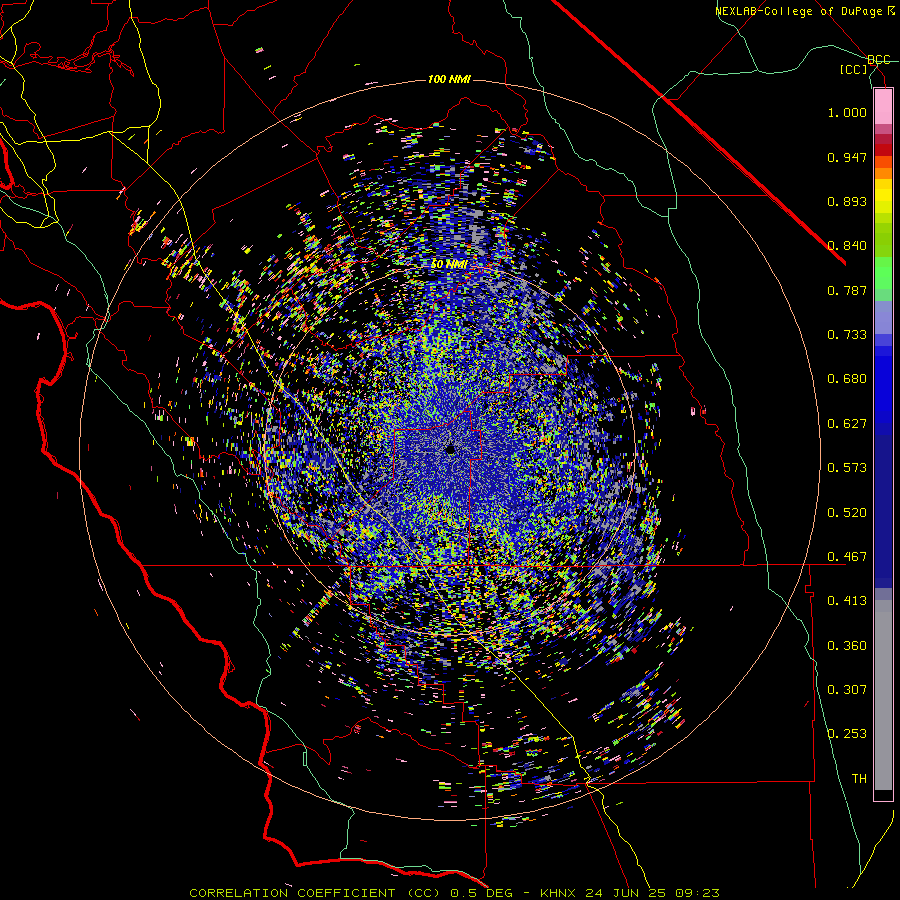Screen dimensions: 900x900
Task: Click the 0.787 scale value
Action: [847, 290]
